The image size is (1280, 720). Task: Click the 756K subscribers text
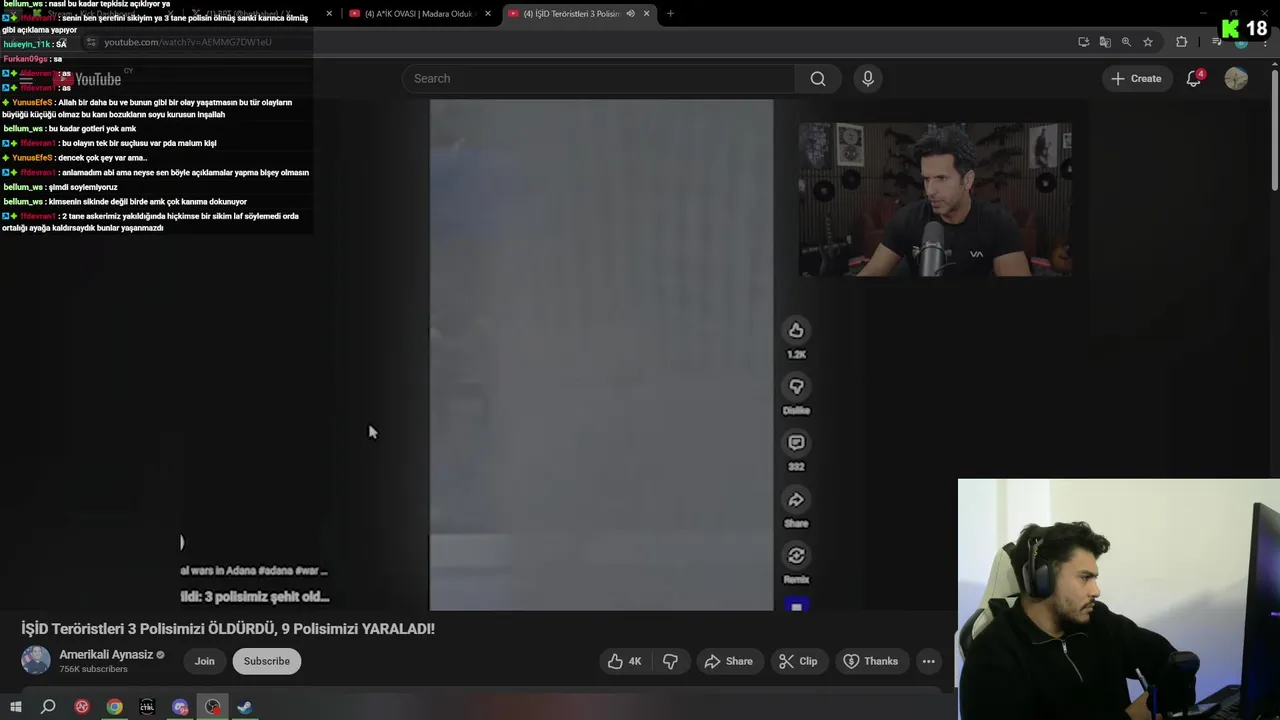[x=93, y=669]
